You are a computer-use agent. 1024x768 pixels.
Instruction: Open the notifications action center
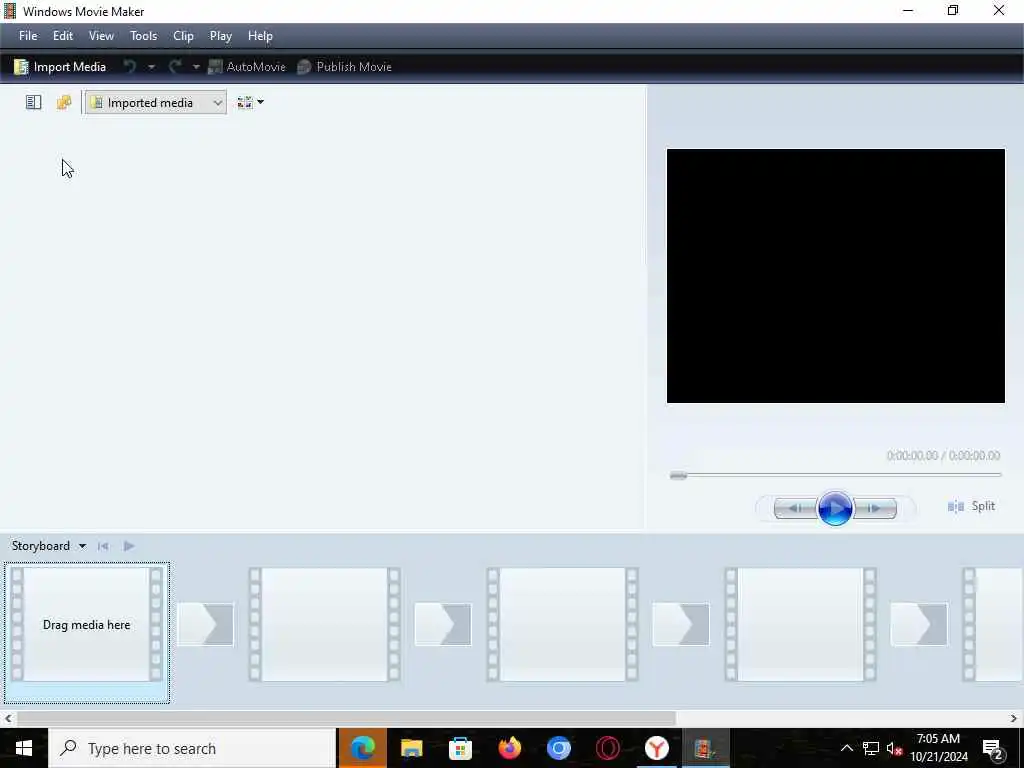click(993, 748)
